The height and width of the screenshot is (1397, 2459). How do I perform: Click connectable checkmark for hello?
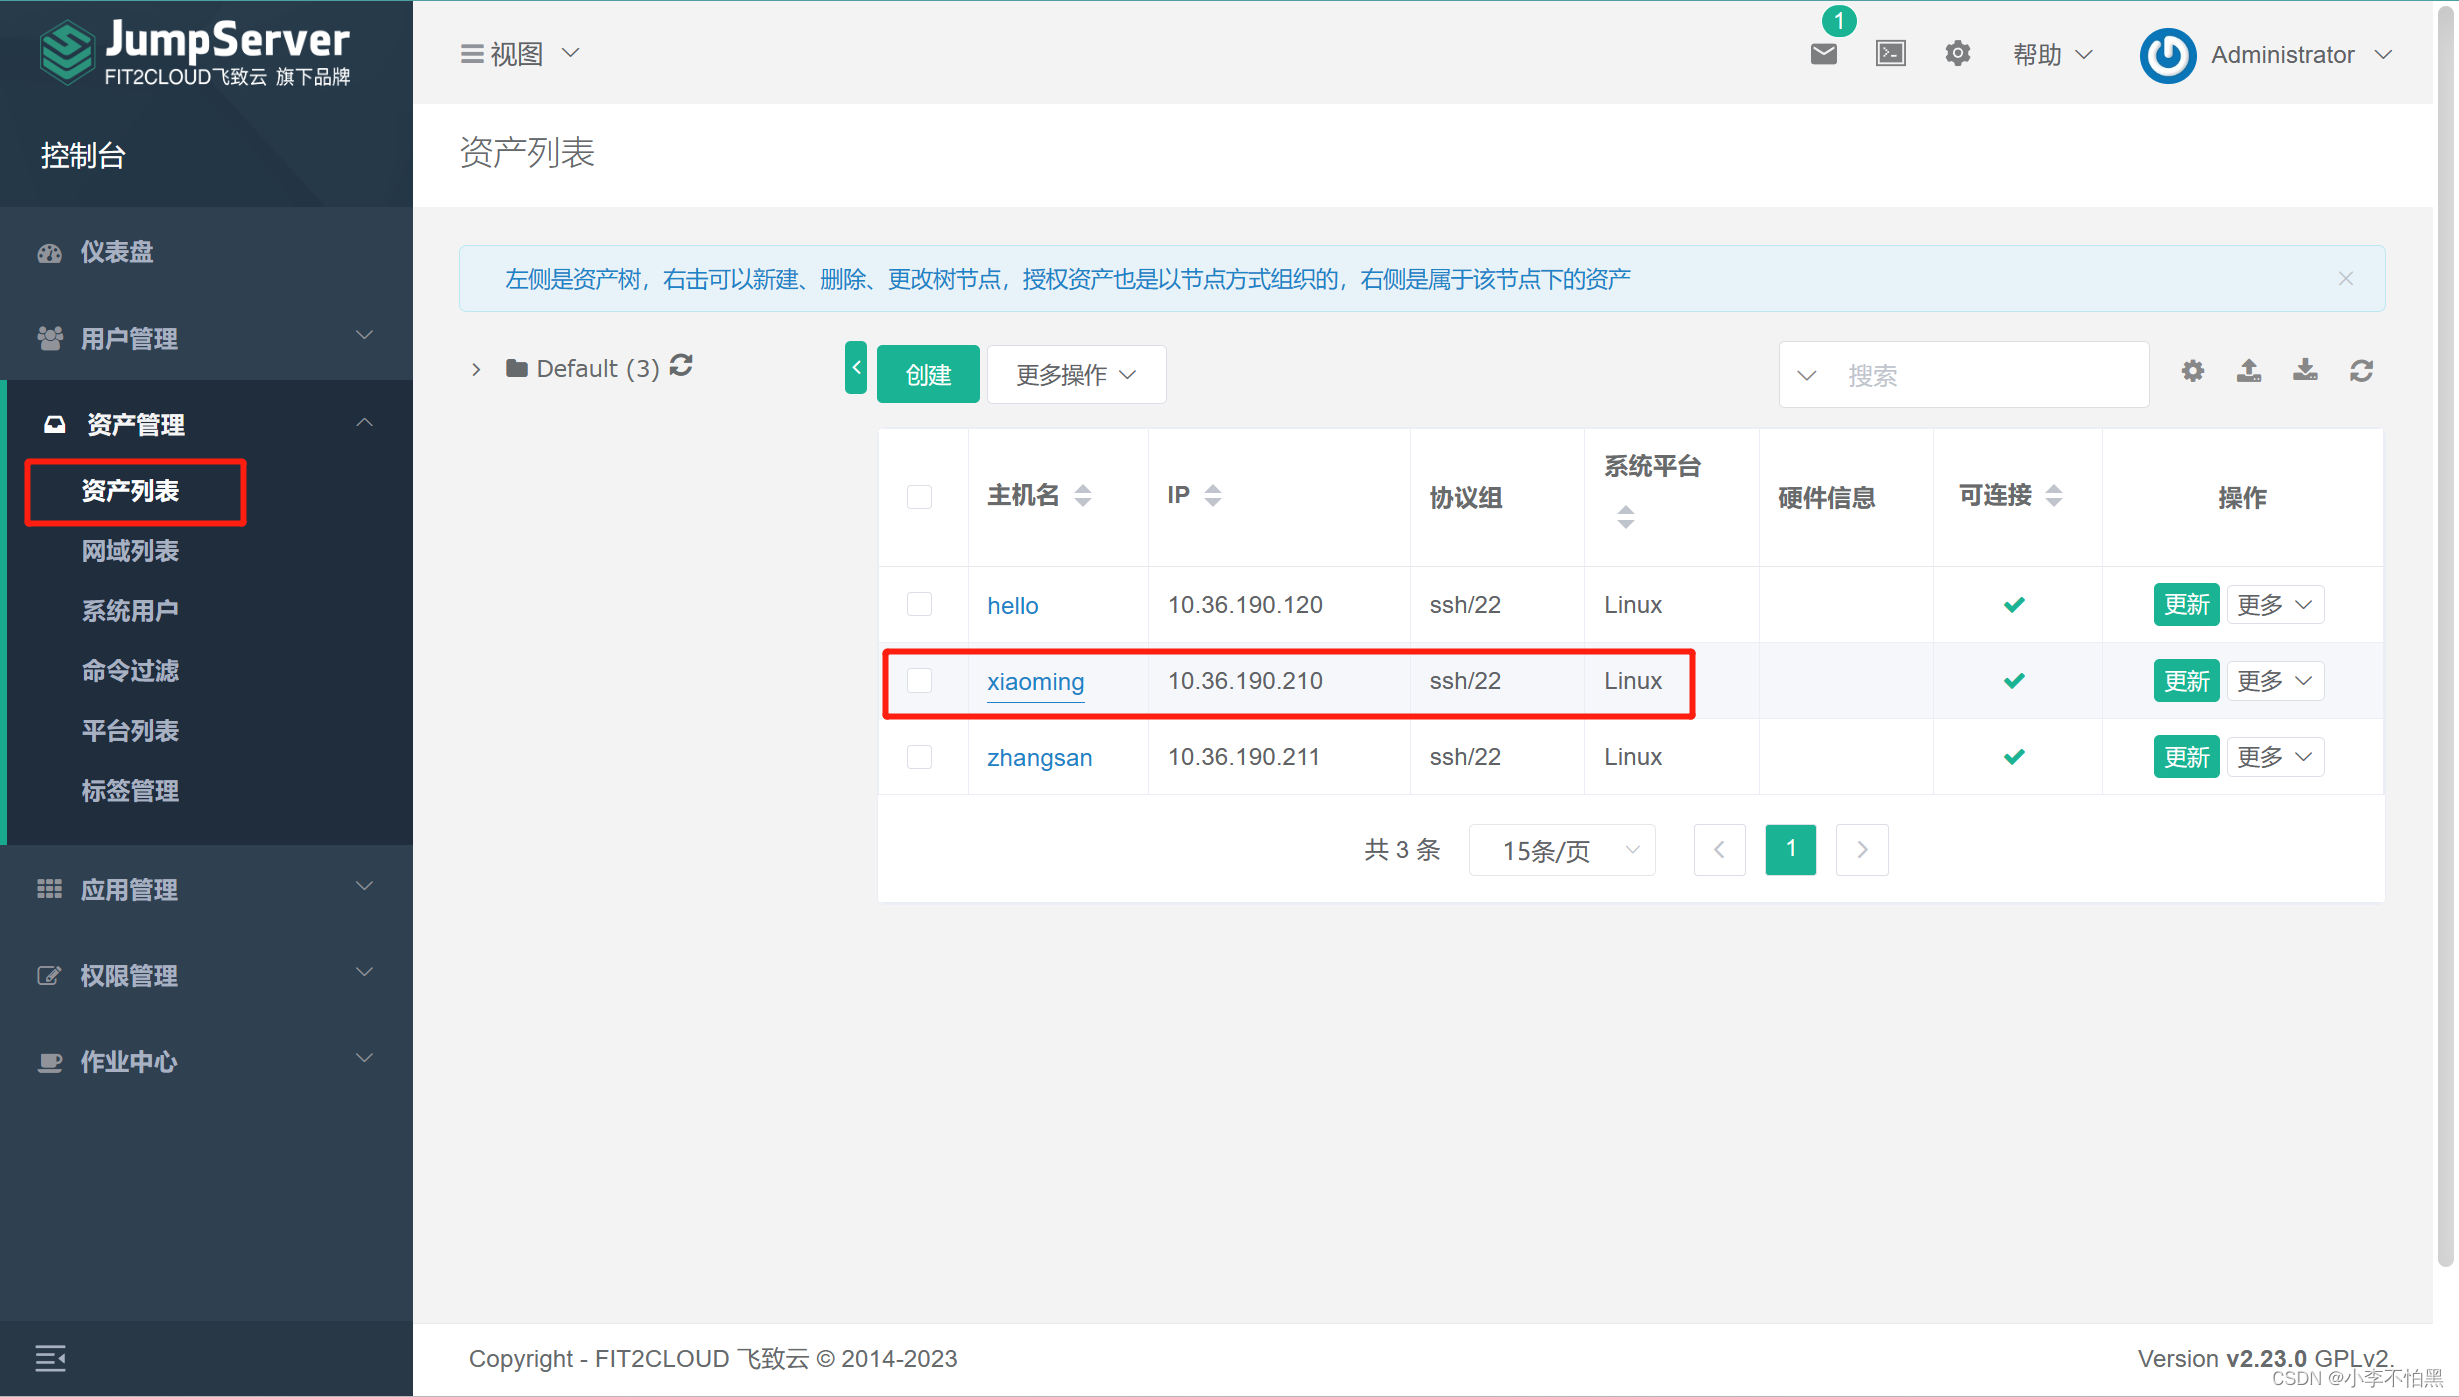coord(2014,605)
